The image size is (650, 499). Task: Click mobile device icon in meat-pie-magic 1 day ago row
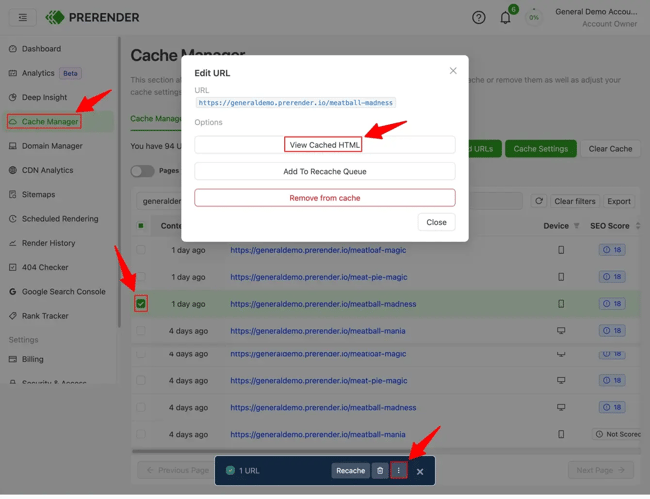coord(561,277)
